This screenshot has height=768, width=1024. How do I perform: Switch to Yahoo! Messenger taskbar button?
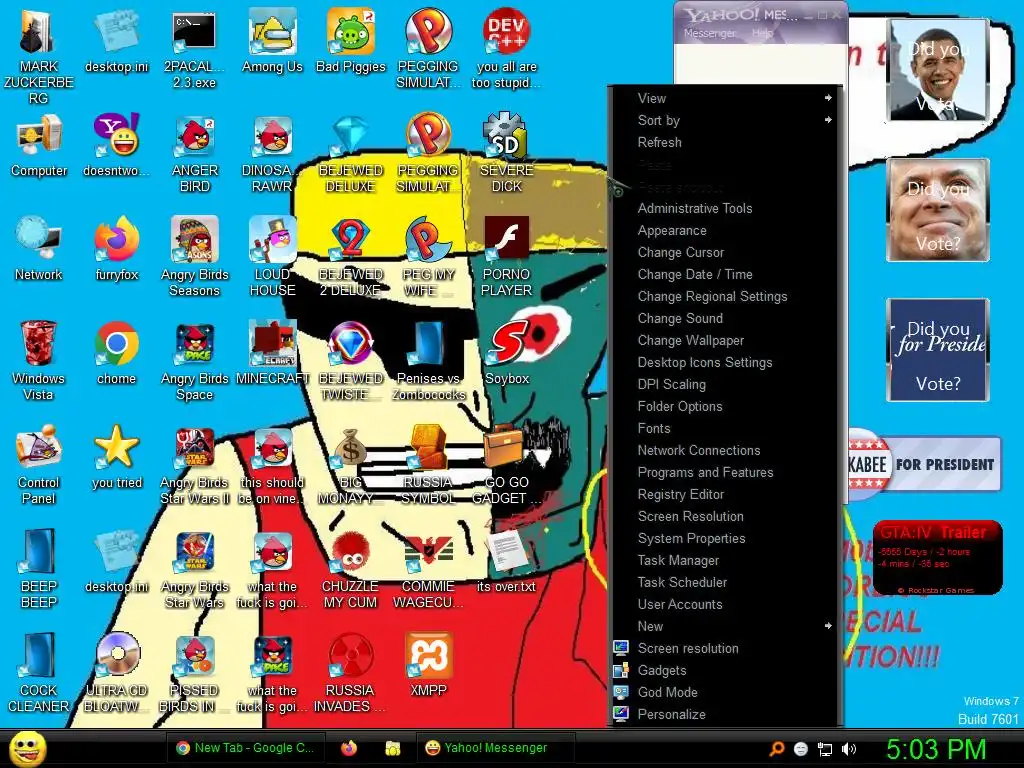pos(496,748)
